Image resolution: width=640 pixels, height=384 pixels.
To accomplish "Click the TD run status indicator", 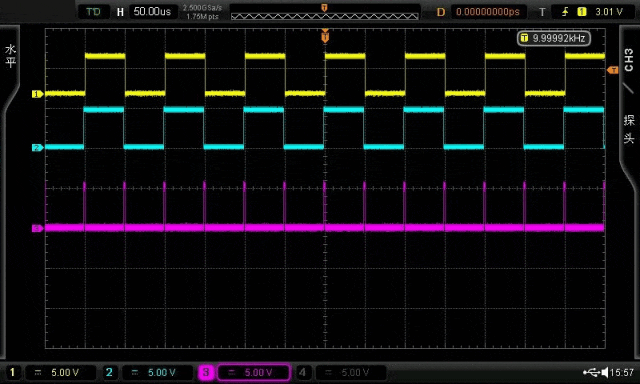I will click(x=93, y=12).
